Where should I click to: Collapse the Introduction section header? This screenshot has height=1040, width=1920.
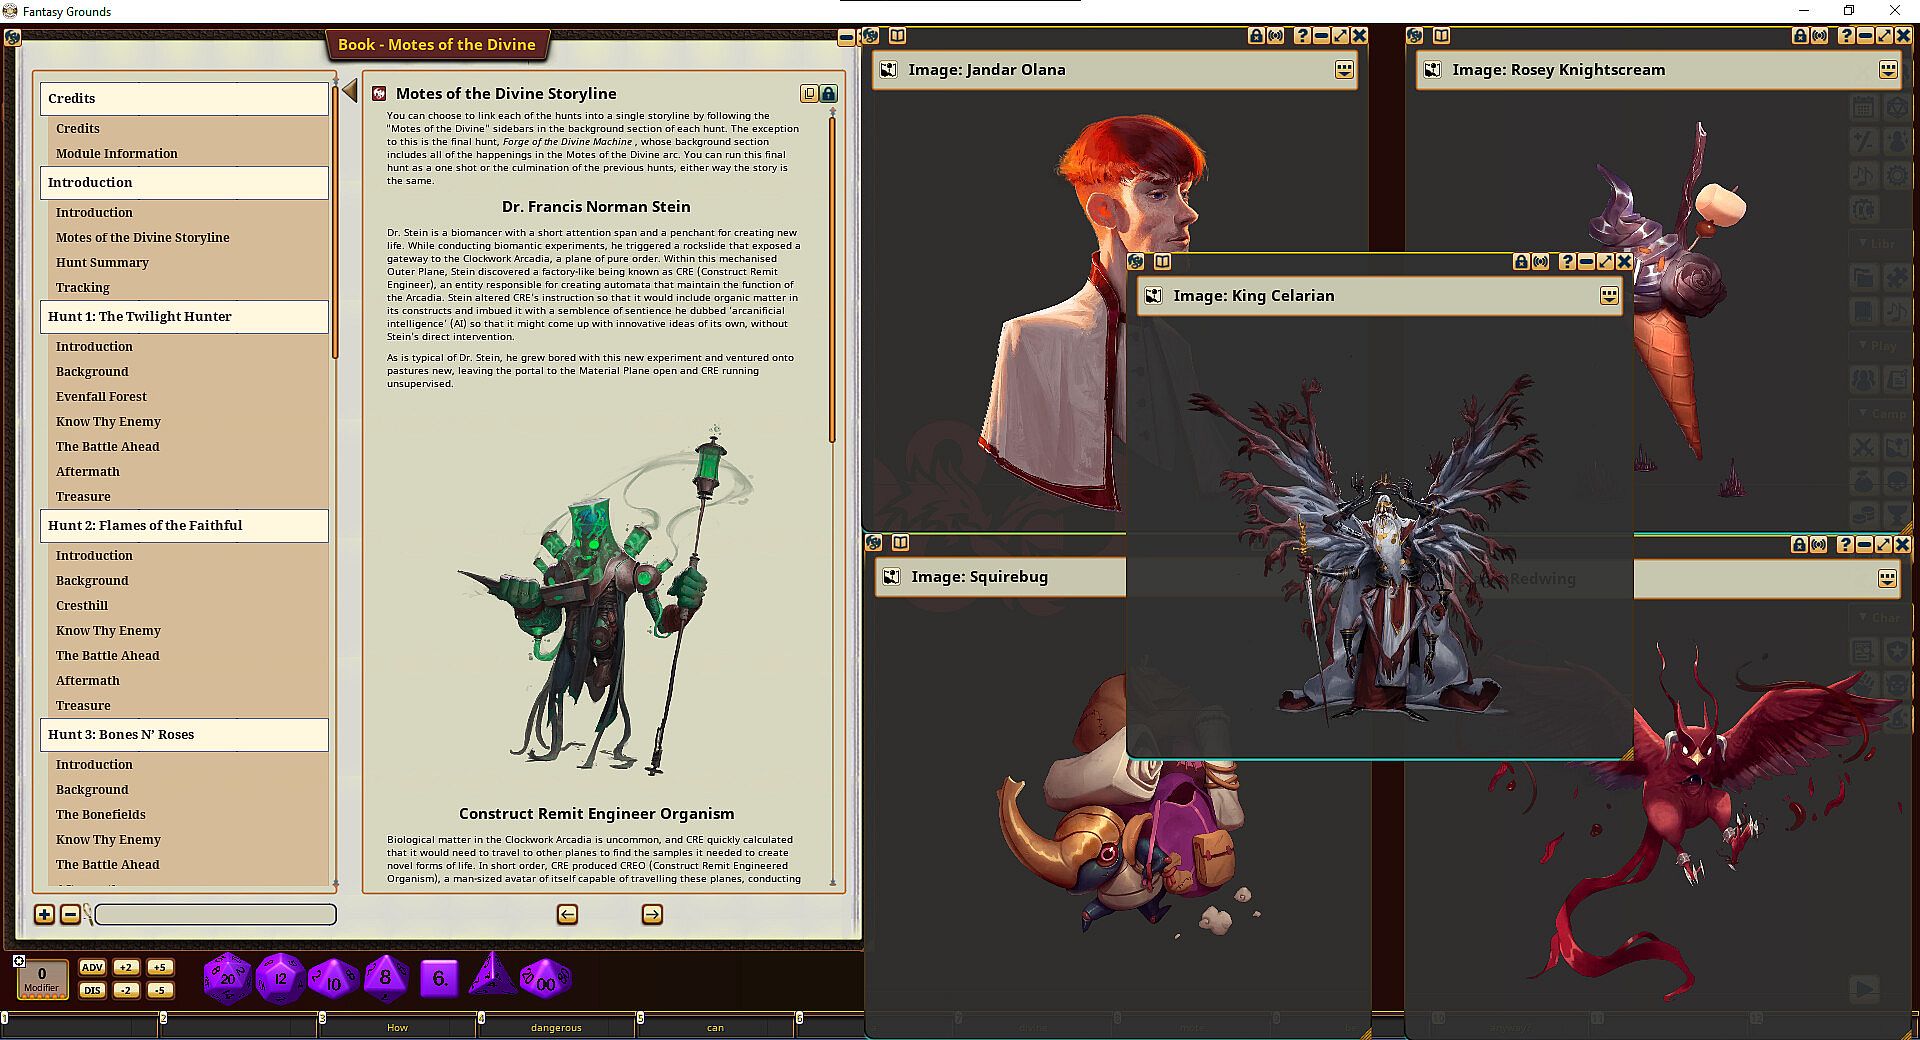[184, 182]
